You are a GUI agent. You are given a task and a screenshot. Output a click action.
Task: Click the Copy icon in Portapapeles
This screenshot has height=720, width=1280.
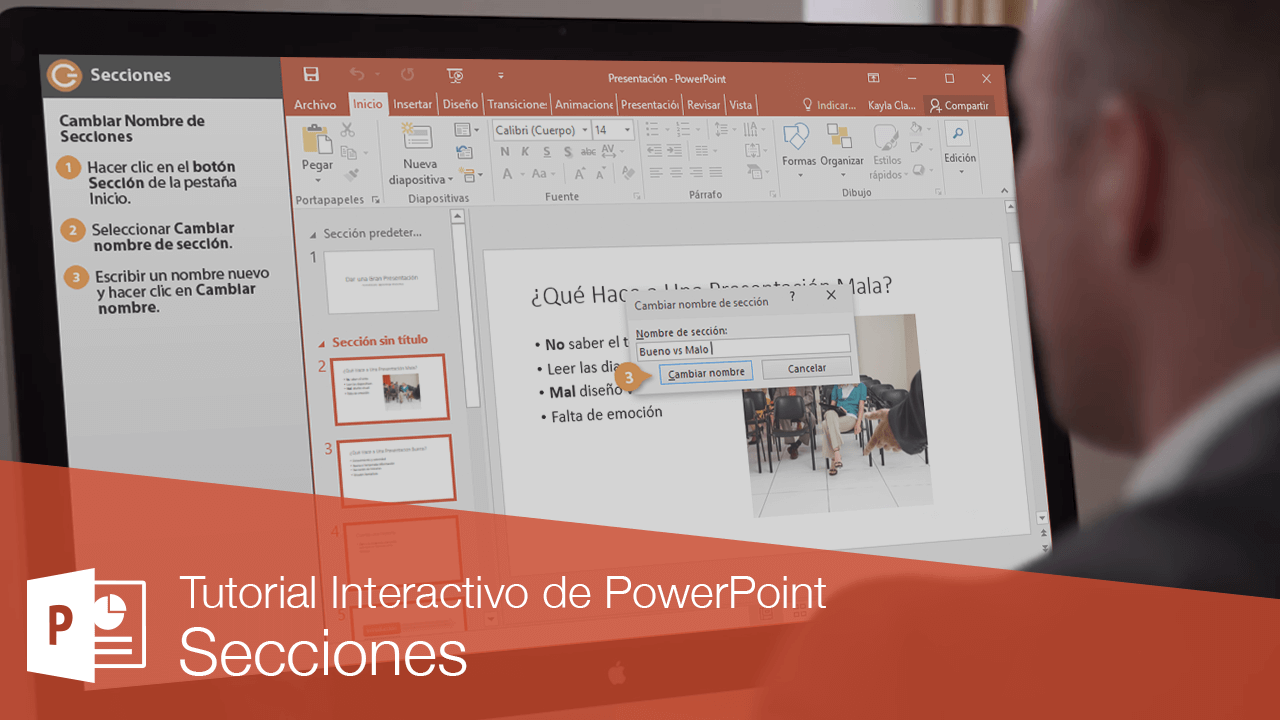(x=349, y=153)
